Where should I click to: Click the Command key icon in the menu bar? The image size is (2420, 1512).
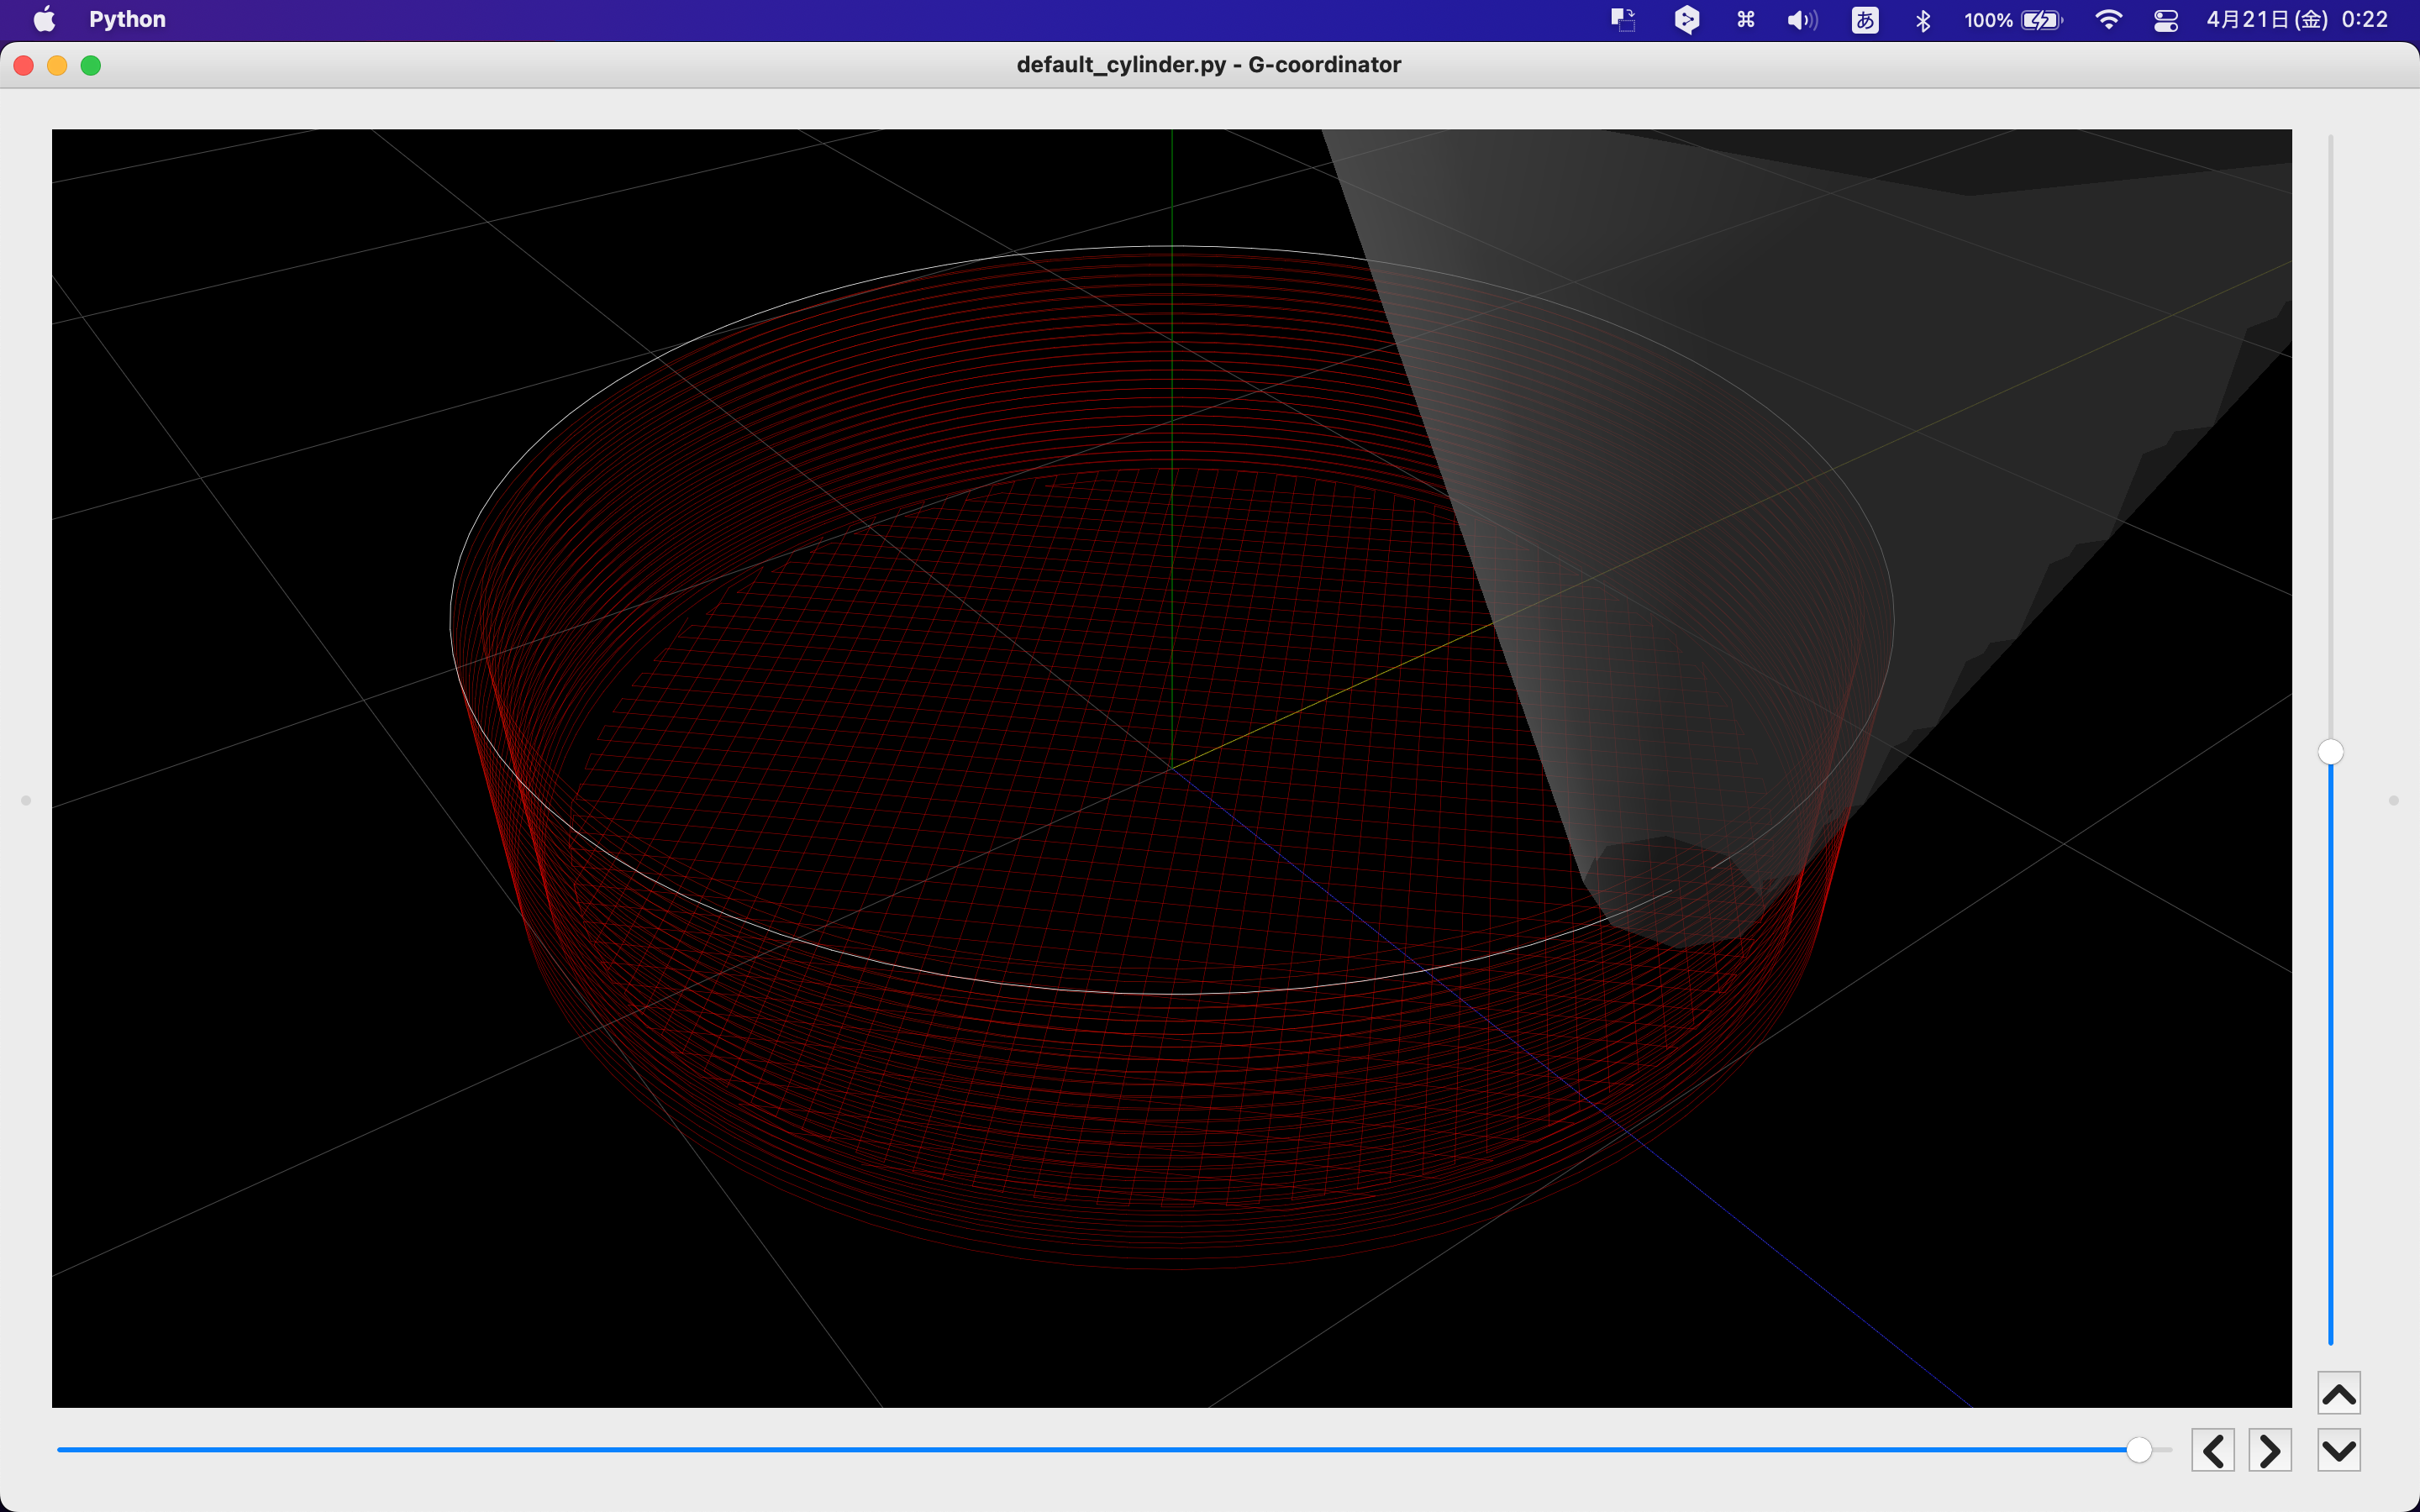1746,19
